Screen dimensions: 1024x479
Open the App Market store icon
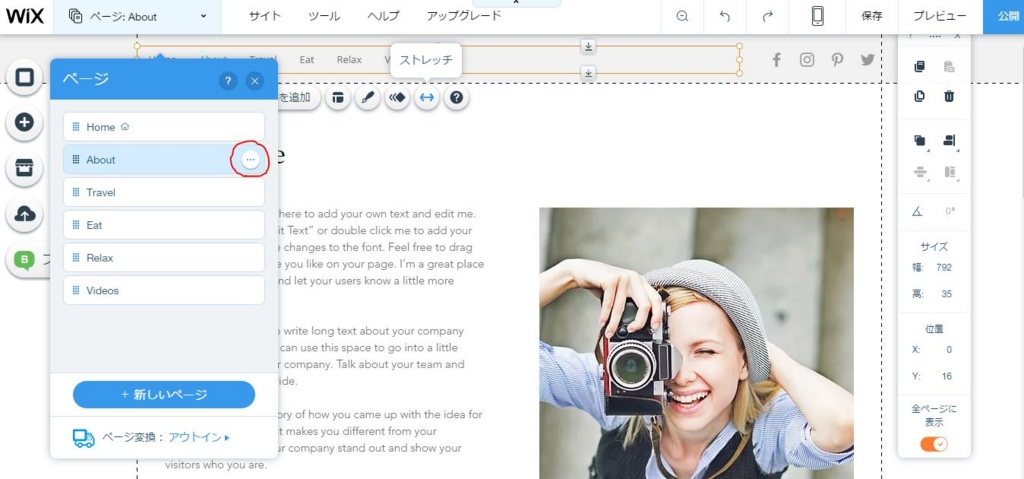(25, 168)
